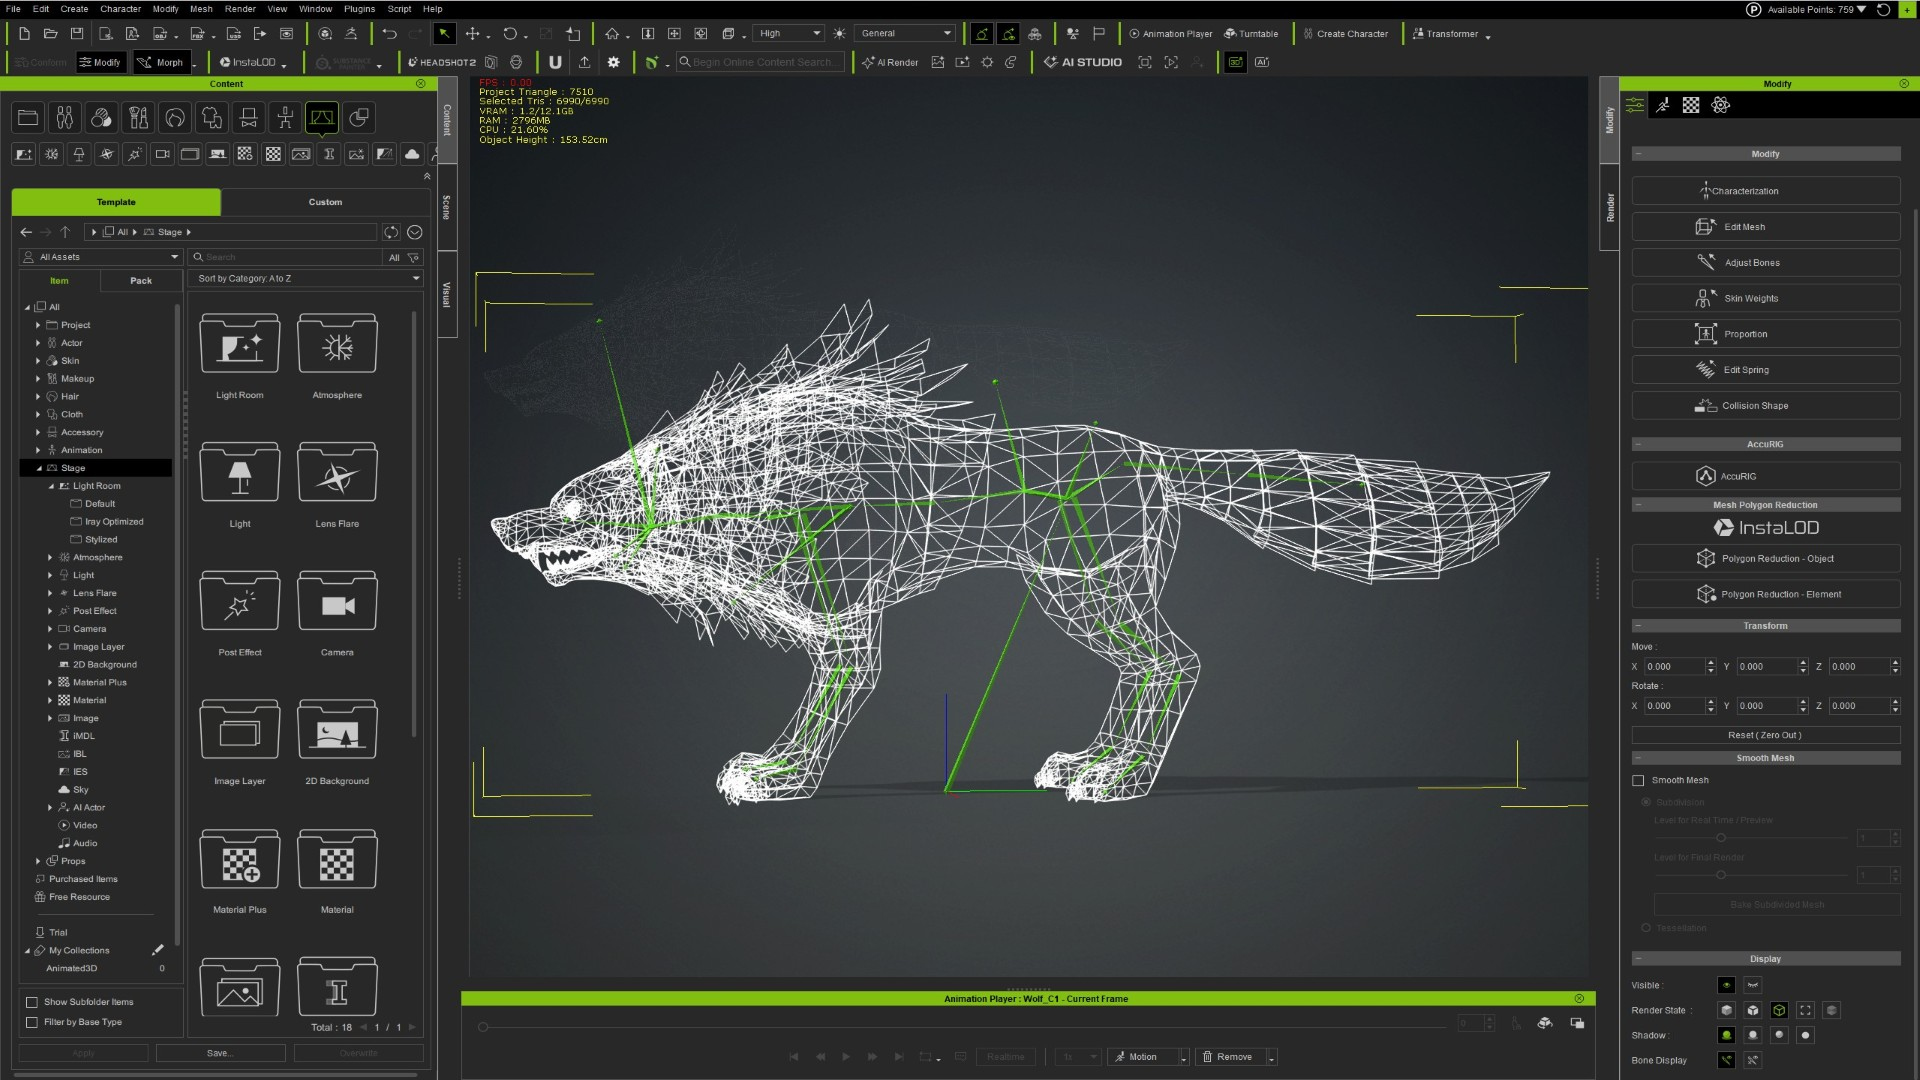Click the HEADSHOT 2 plugin button
The height and width of the screenshot is (1080, 1920).
[x=442, y=62]
